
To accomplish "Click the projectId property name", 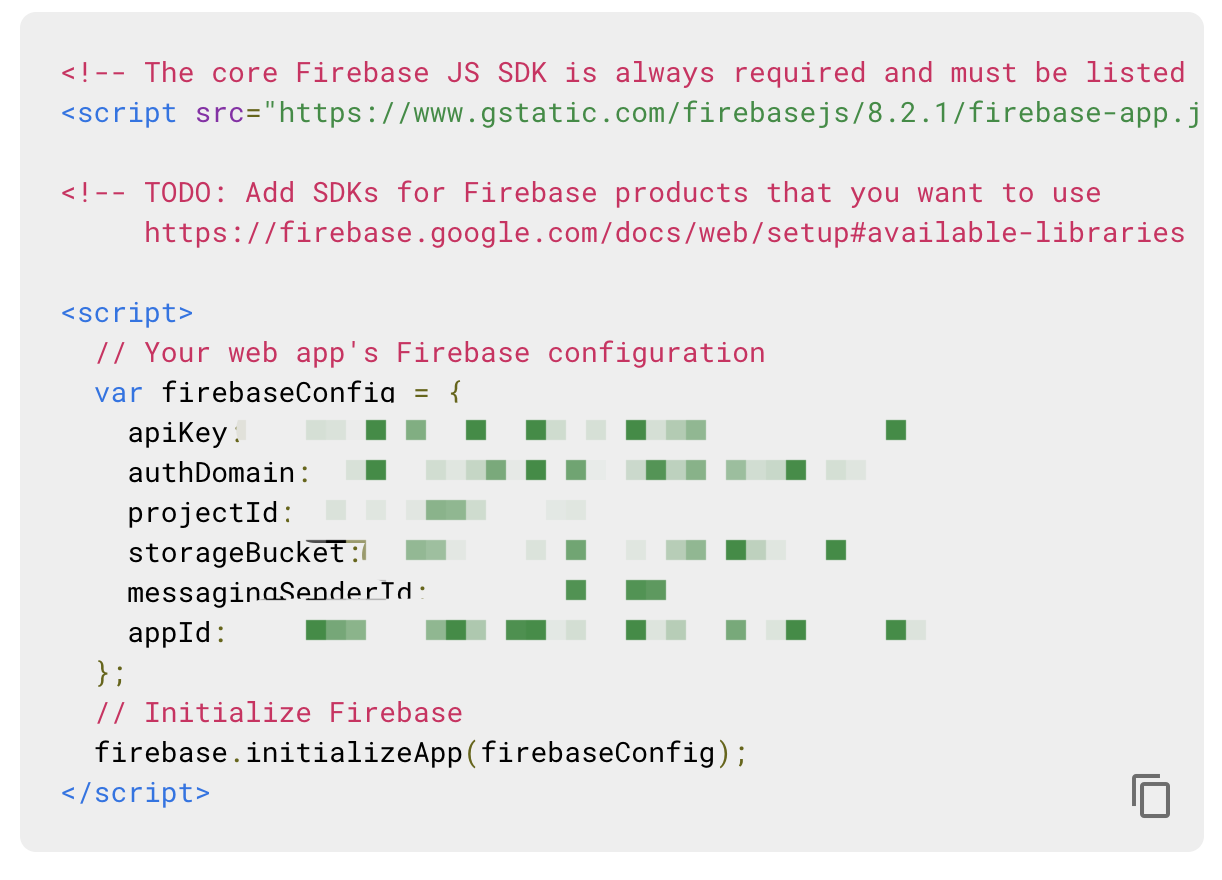I will tap(203, 513).
